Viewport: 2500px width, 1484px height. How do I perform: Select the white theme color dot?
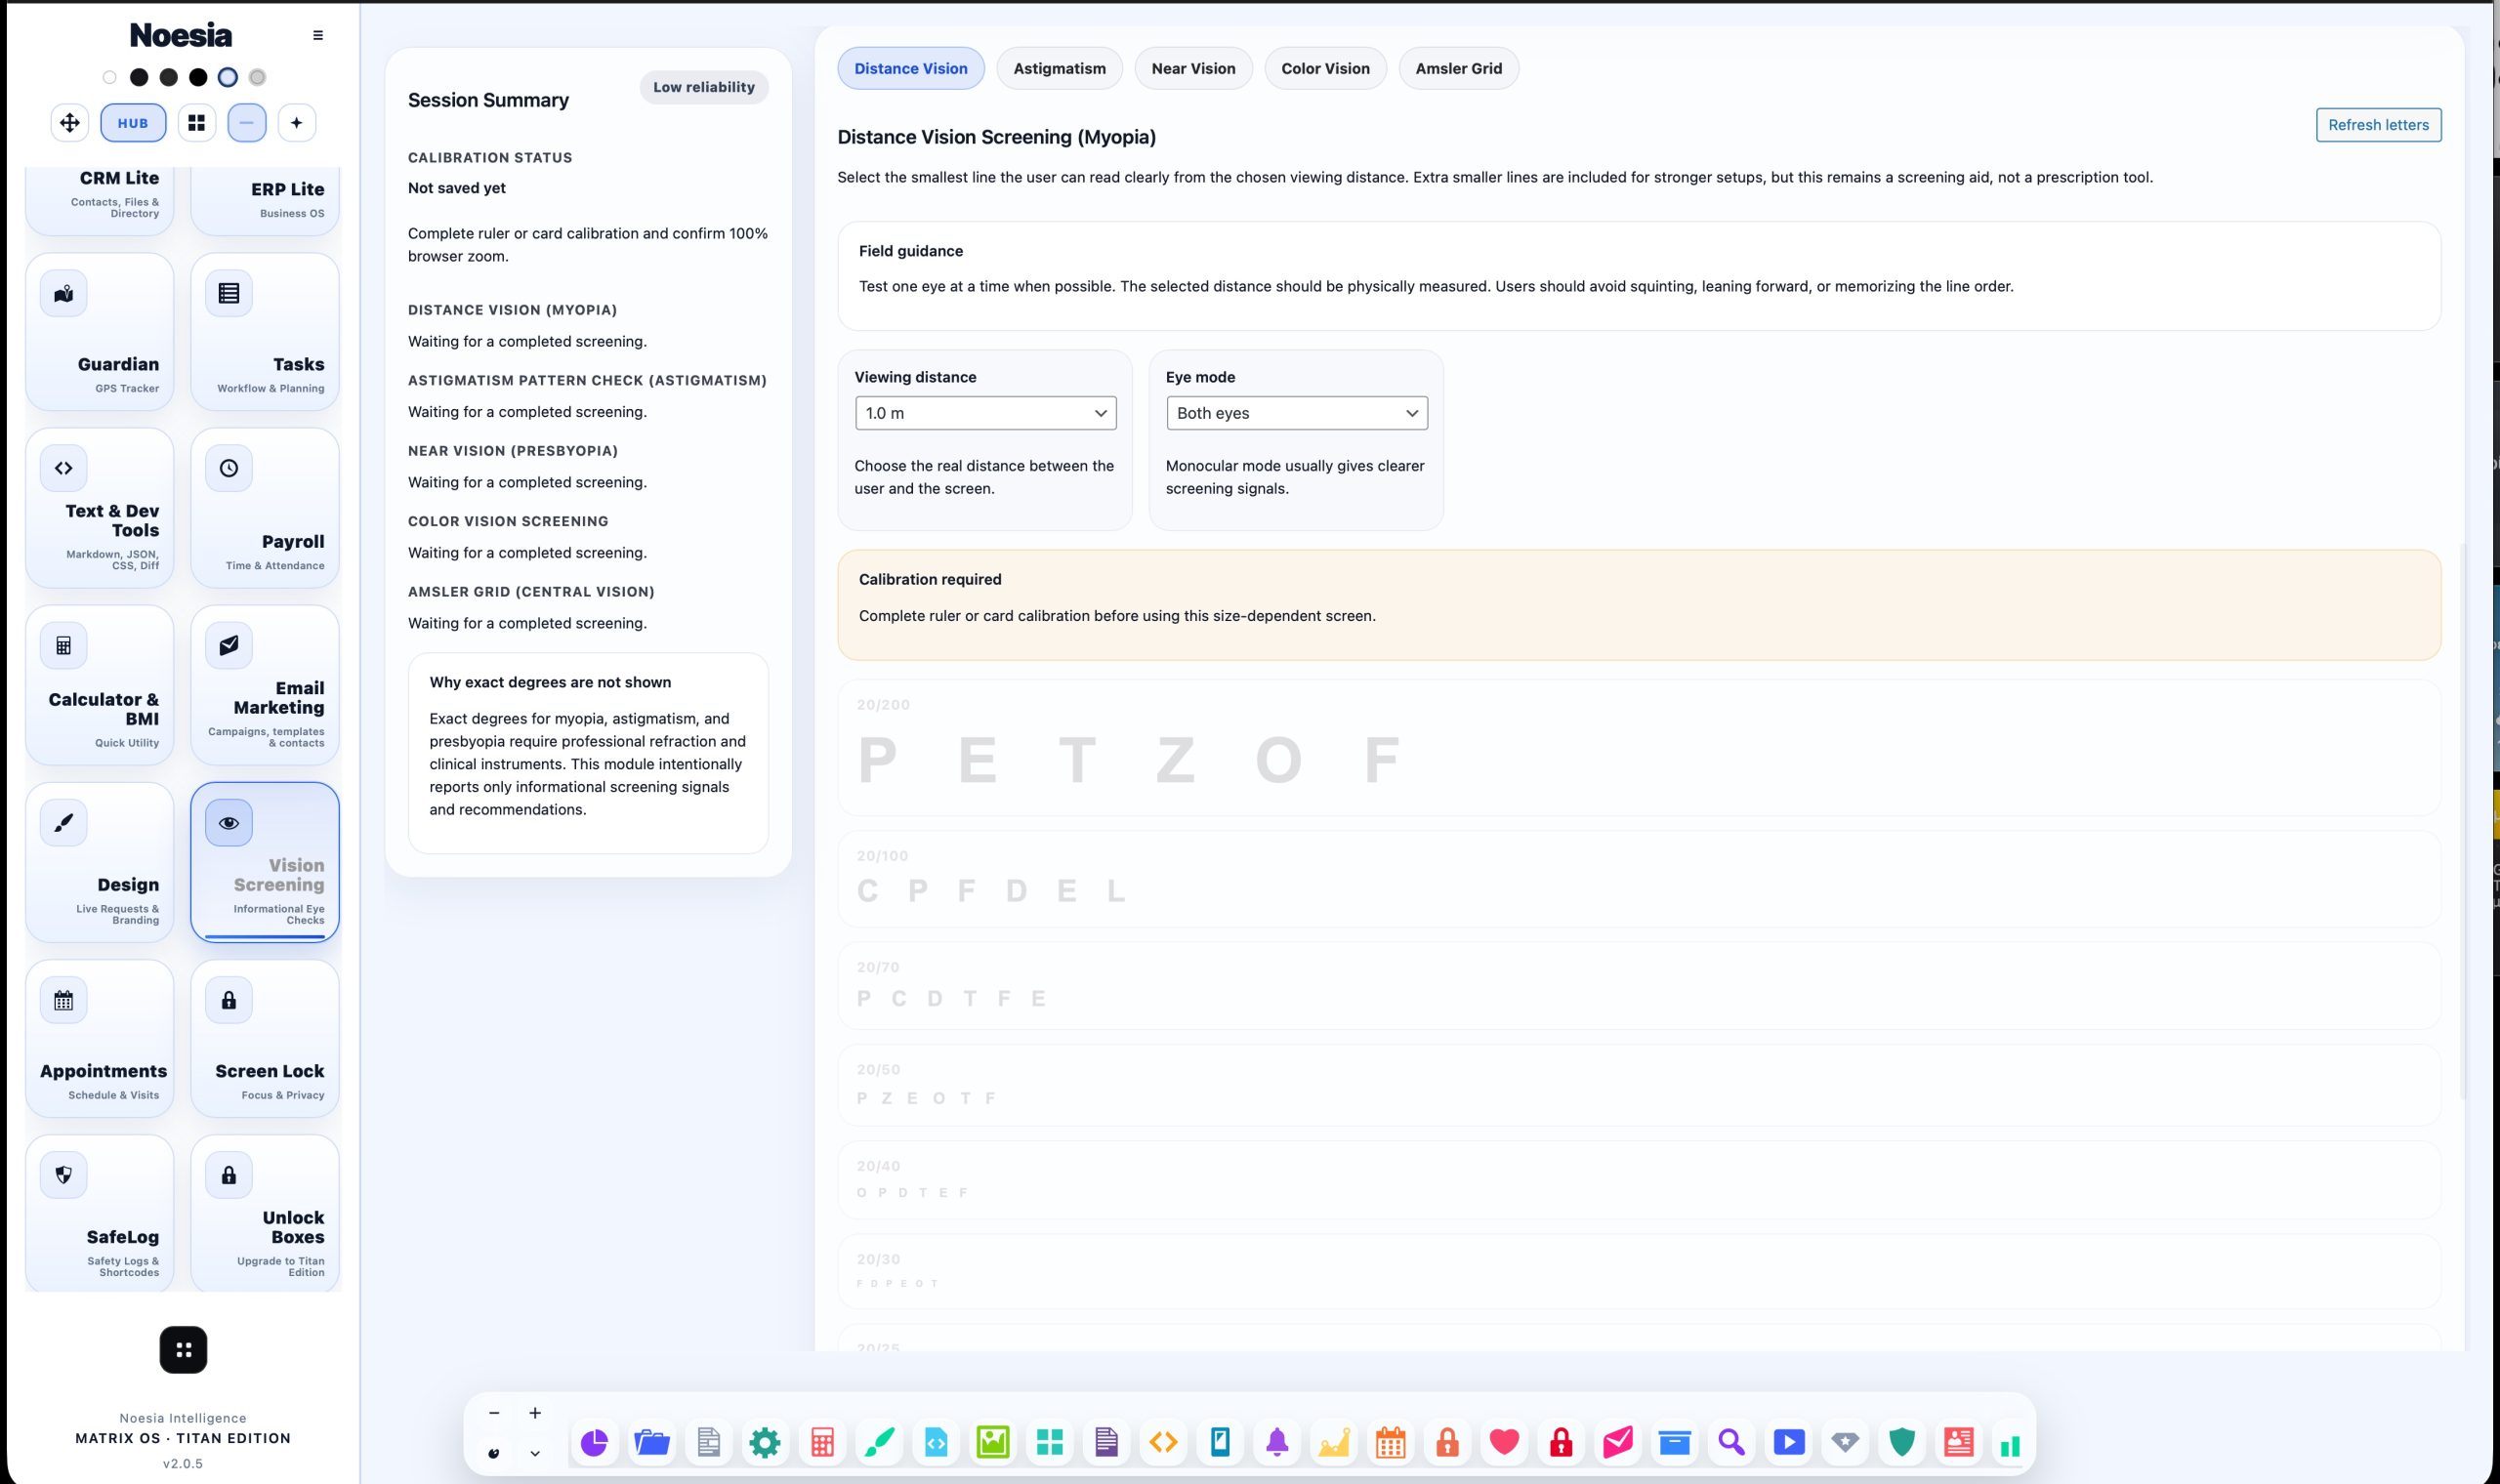(109, 77)
